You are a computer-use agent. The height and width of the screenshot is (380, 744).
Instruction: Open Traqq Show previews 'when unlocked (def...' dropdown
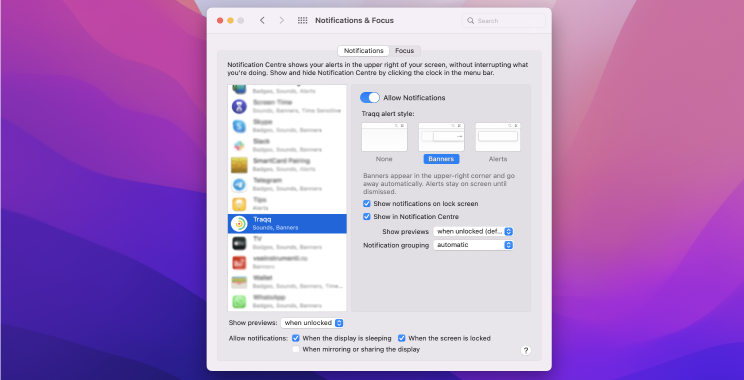(x=473, y=232)
